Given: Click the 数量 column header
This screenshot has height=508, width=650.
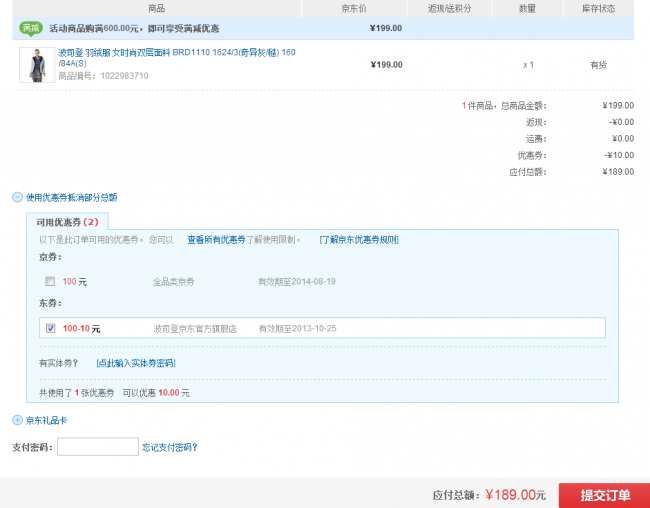Looking at the screenshot, I should pyautogui.click(x=527, y=9).
